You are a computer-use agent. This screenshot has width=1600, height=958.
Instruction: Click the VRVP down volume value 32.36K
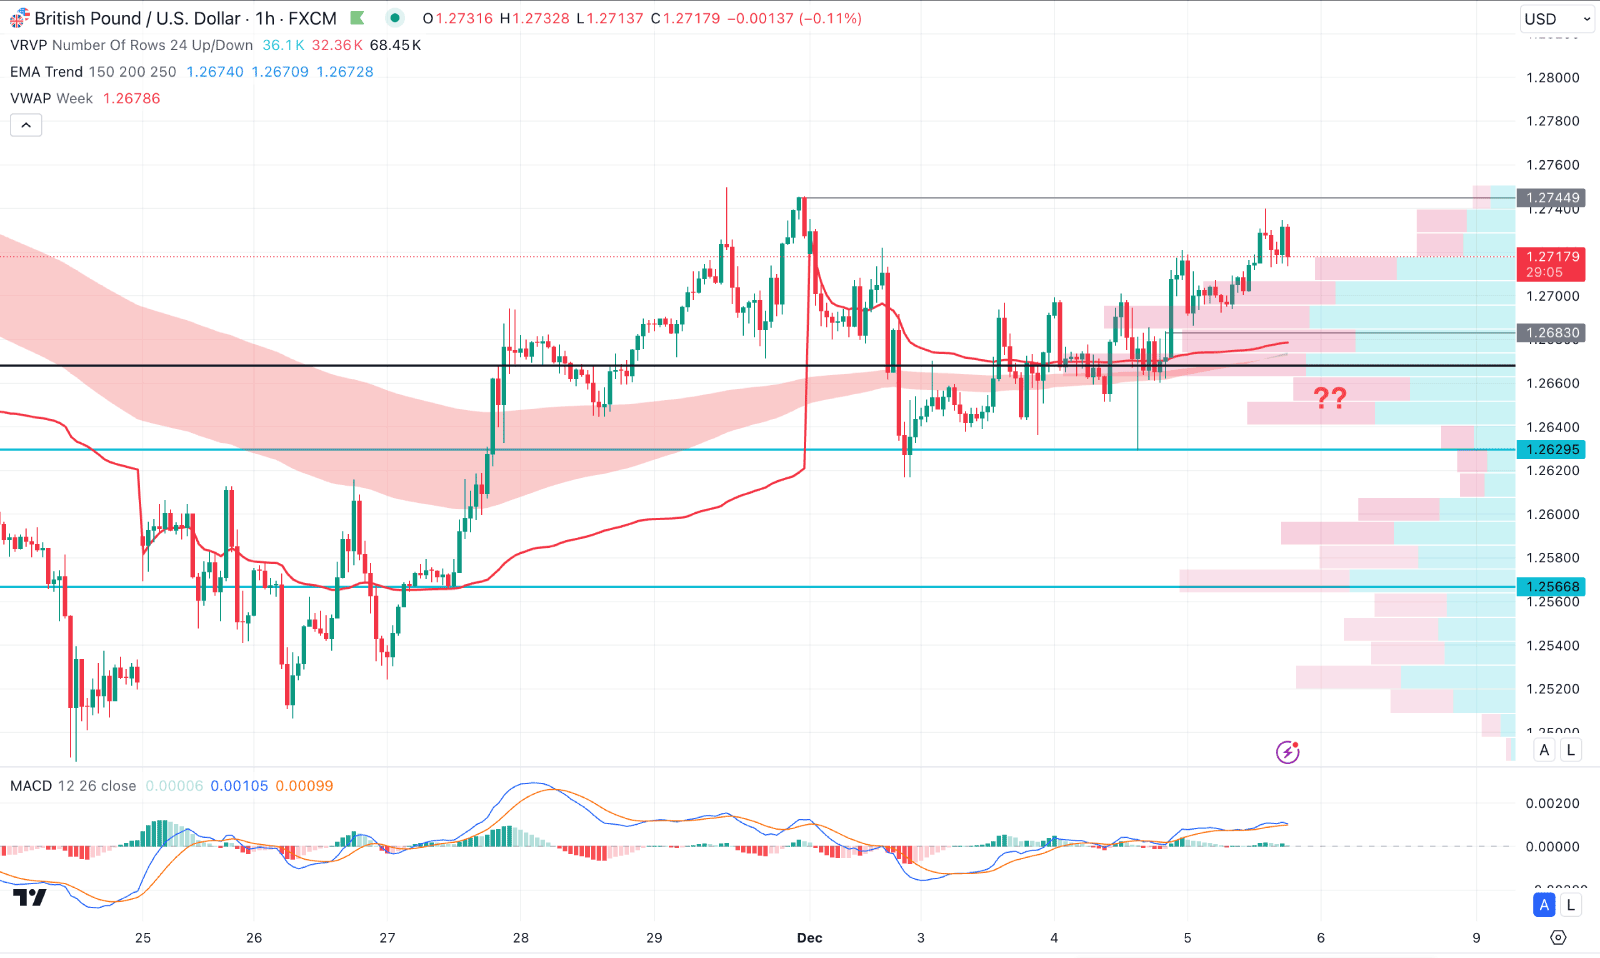pyautogui.click(x=337, y=45)
